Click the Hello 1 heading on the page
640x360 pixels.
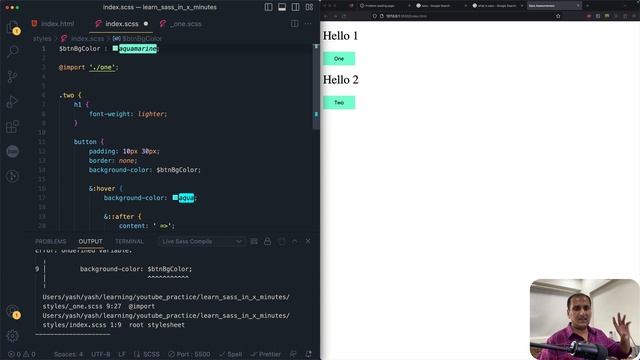(x=340, y=36)
